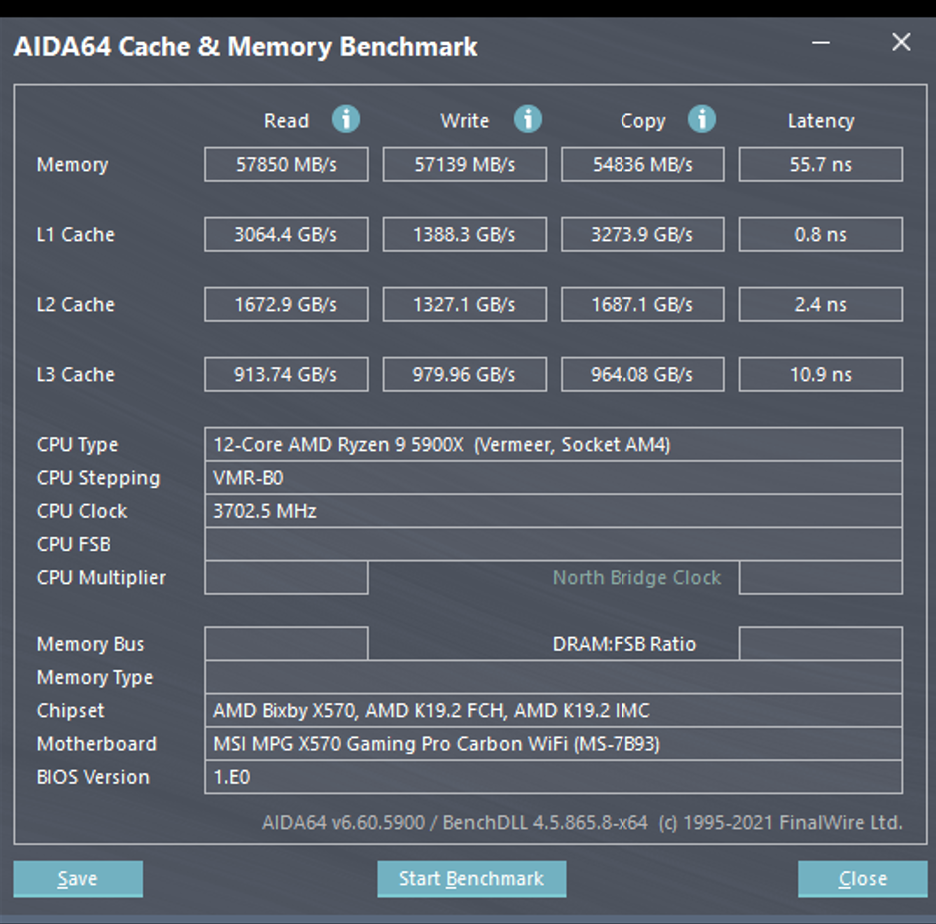This screenshot has height=924, width=936.
Task: Click the Close button at bottom
Action: click(863, 879)
